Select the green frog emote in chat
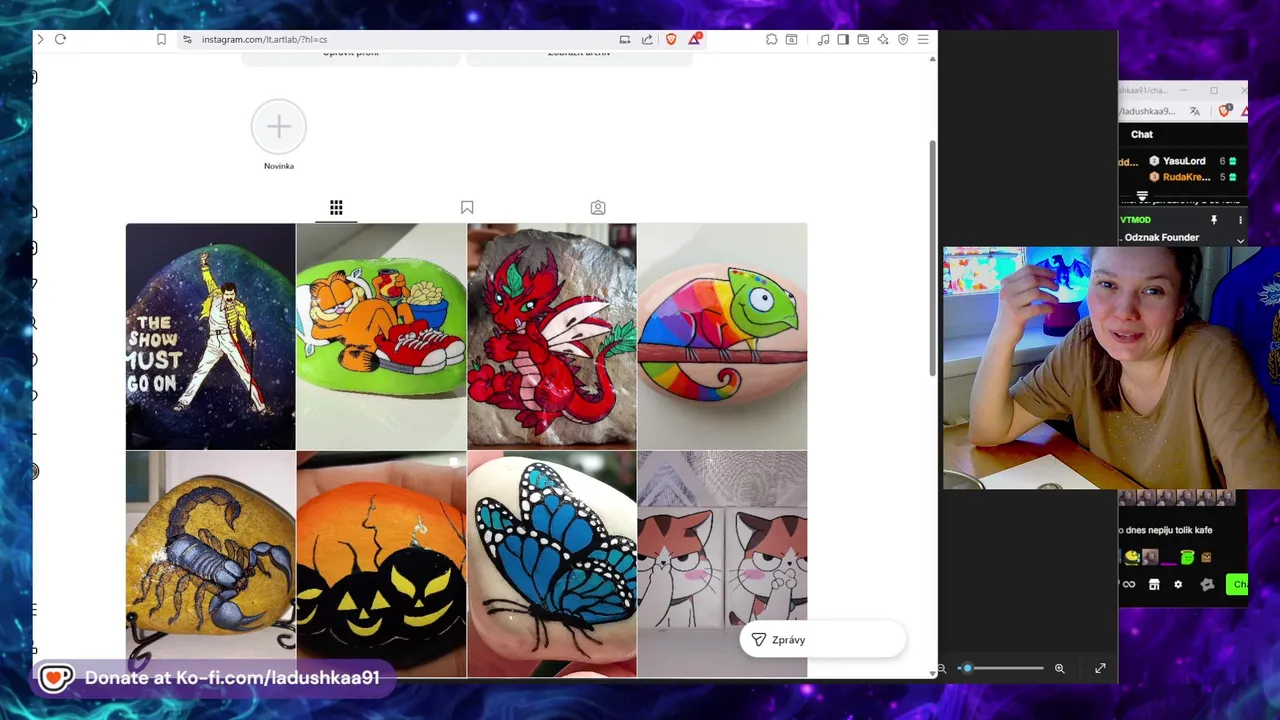The width and height of the screenshot is (1280, 720). pos(1187,557)
